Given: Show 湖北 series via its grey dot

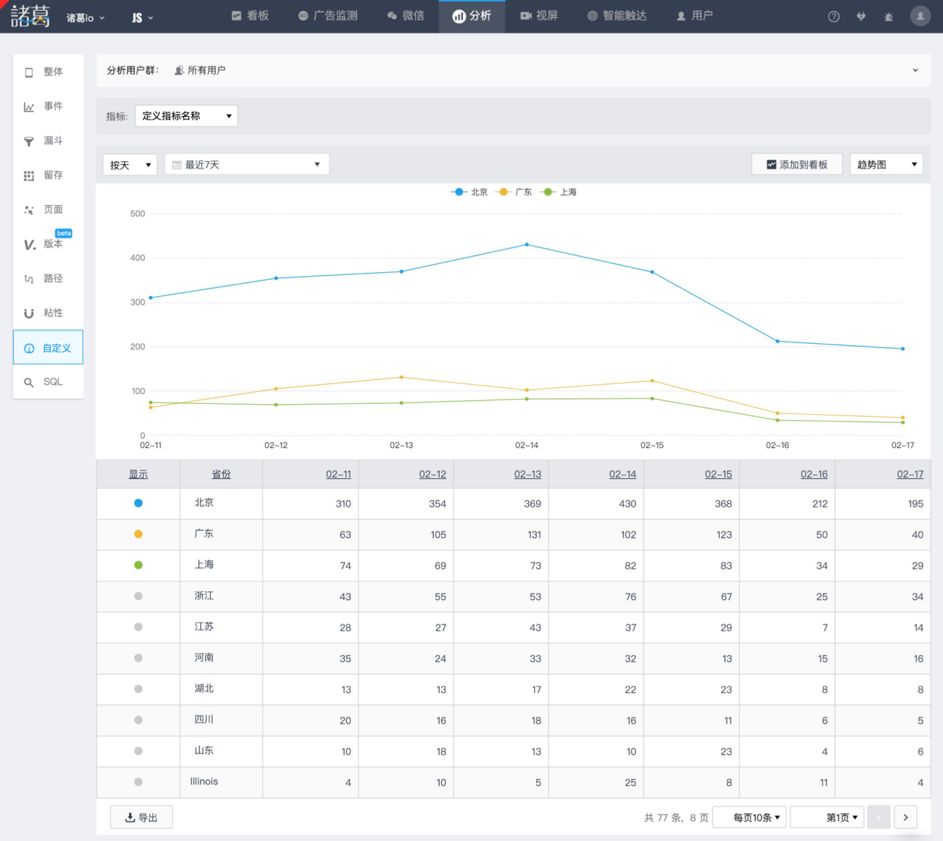Looking at the screenshot, I should pos(138,689).
